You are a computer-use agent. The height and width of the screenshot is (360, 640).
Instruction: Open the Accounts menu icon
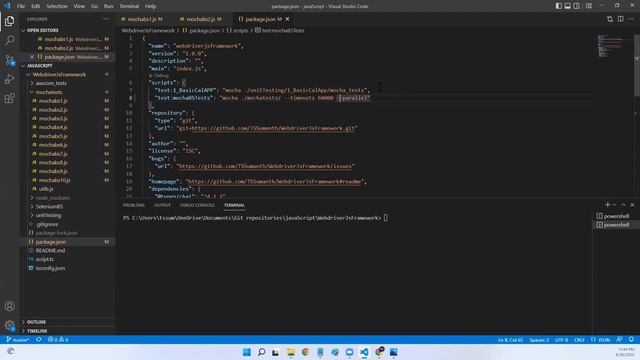(9, 306)
